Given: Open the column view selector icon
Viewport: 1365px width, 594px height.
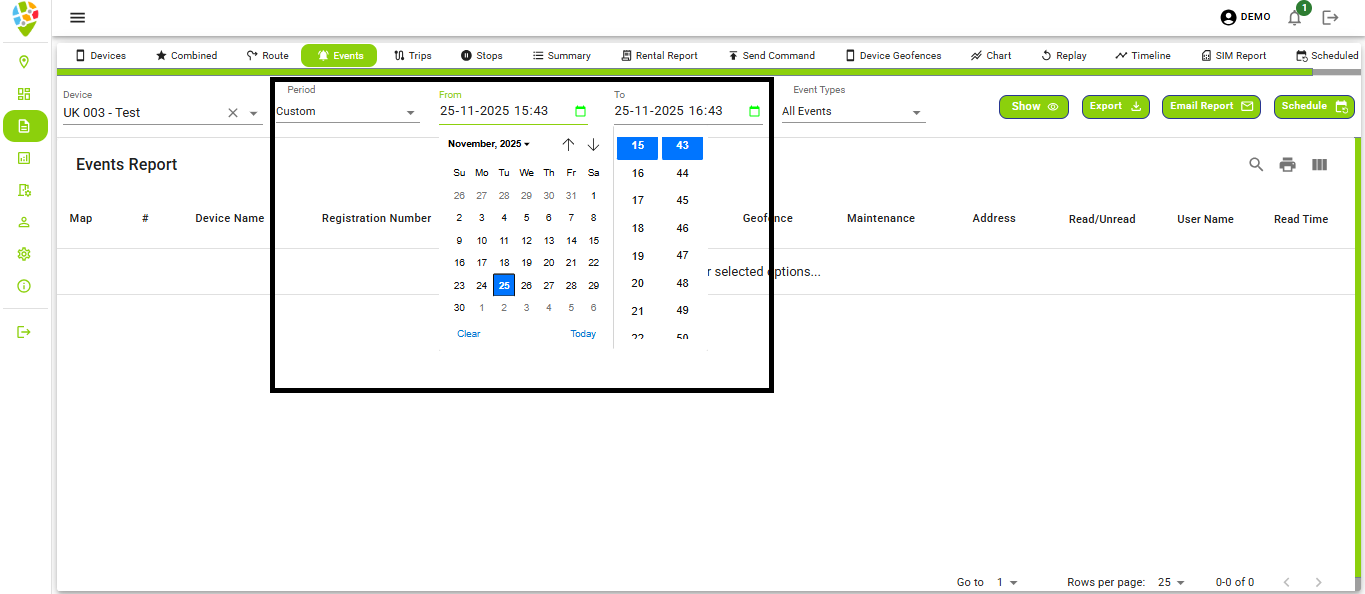Looking at the screenshot, I should pos(1319,165).
